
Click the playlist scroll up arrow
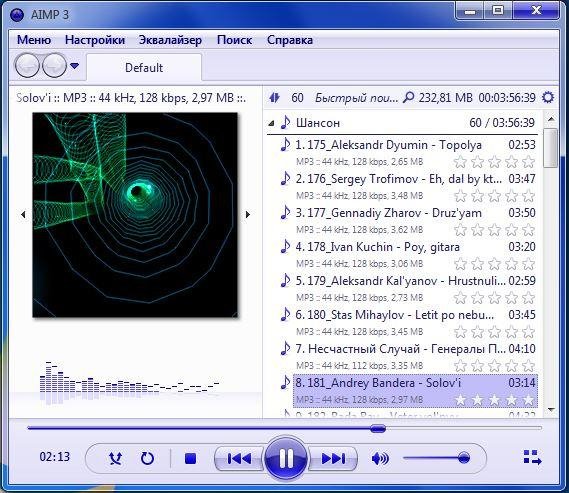(551, 119)
